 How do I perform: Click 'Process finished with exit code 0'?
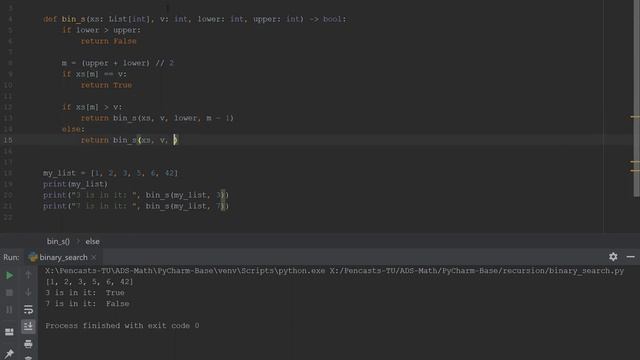tap(122, 326)
